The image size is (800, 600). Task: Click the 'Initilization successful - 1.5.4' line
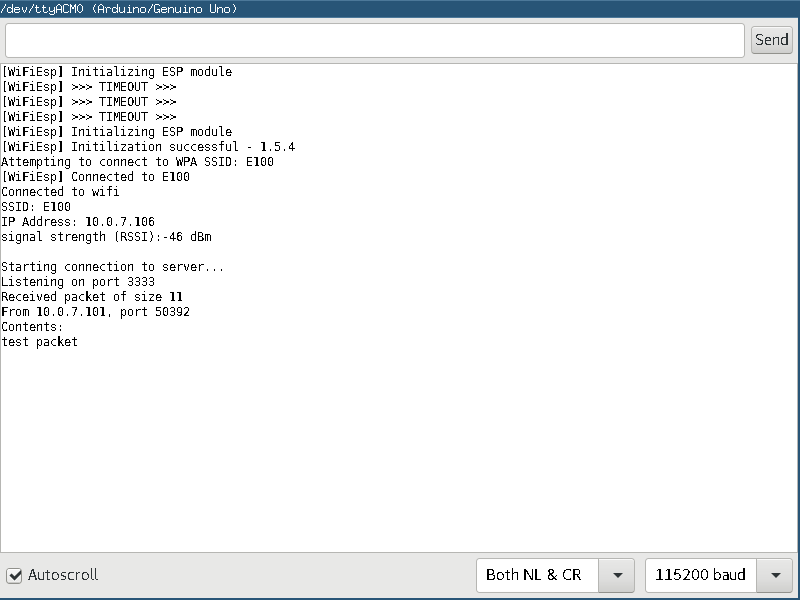coord(148,147)
